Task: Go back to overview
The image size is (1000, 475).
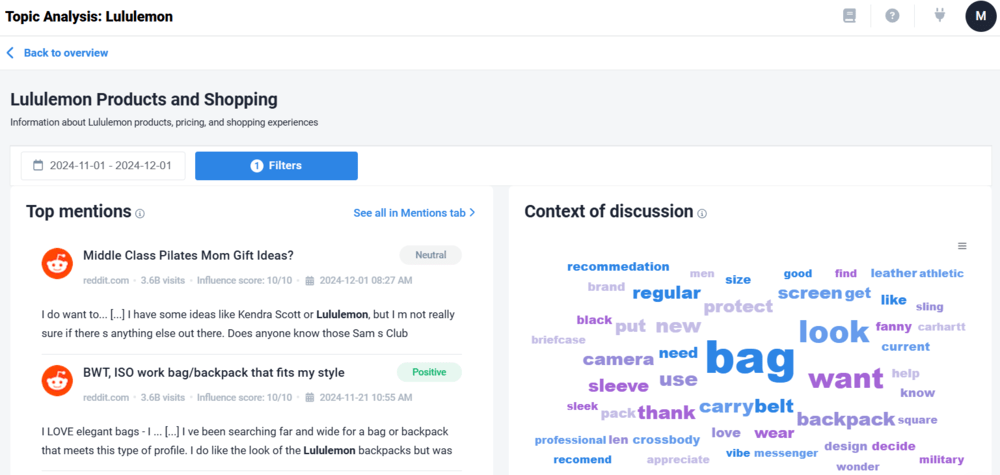Action: pos(66,53)
